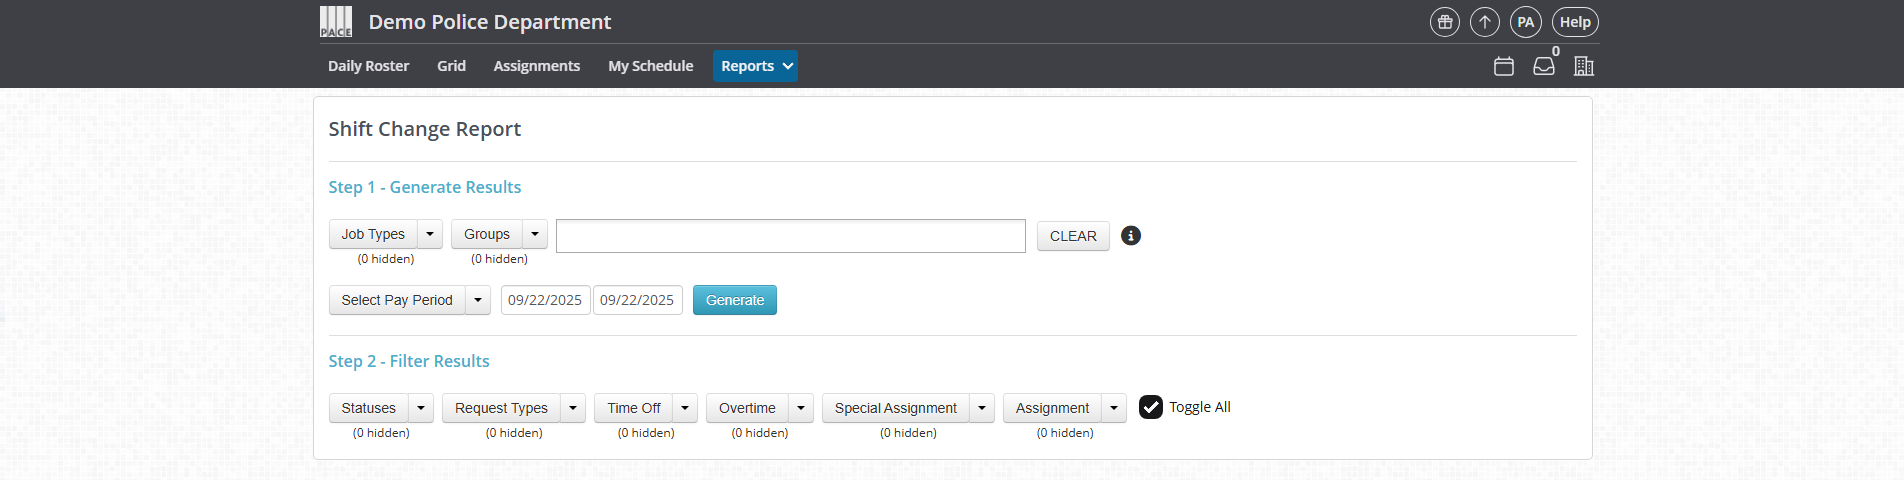
Task: Click the info icon beside CLEAR
Action: [x=1131, y=236]
